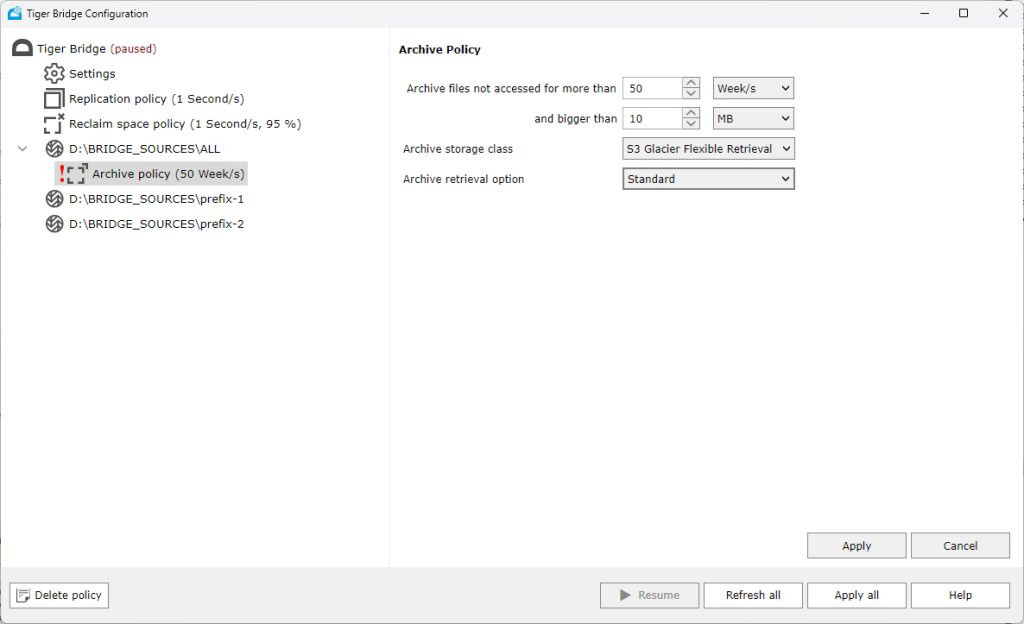Click the Apply all button
This screenshot has width=1024, height=624.
pyautogui.click(x=856, y=595)
